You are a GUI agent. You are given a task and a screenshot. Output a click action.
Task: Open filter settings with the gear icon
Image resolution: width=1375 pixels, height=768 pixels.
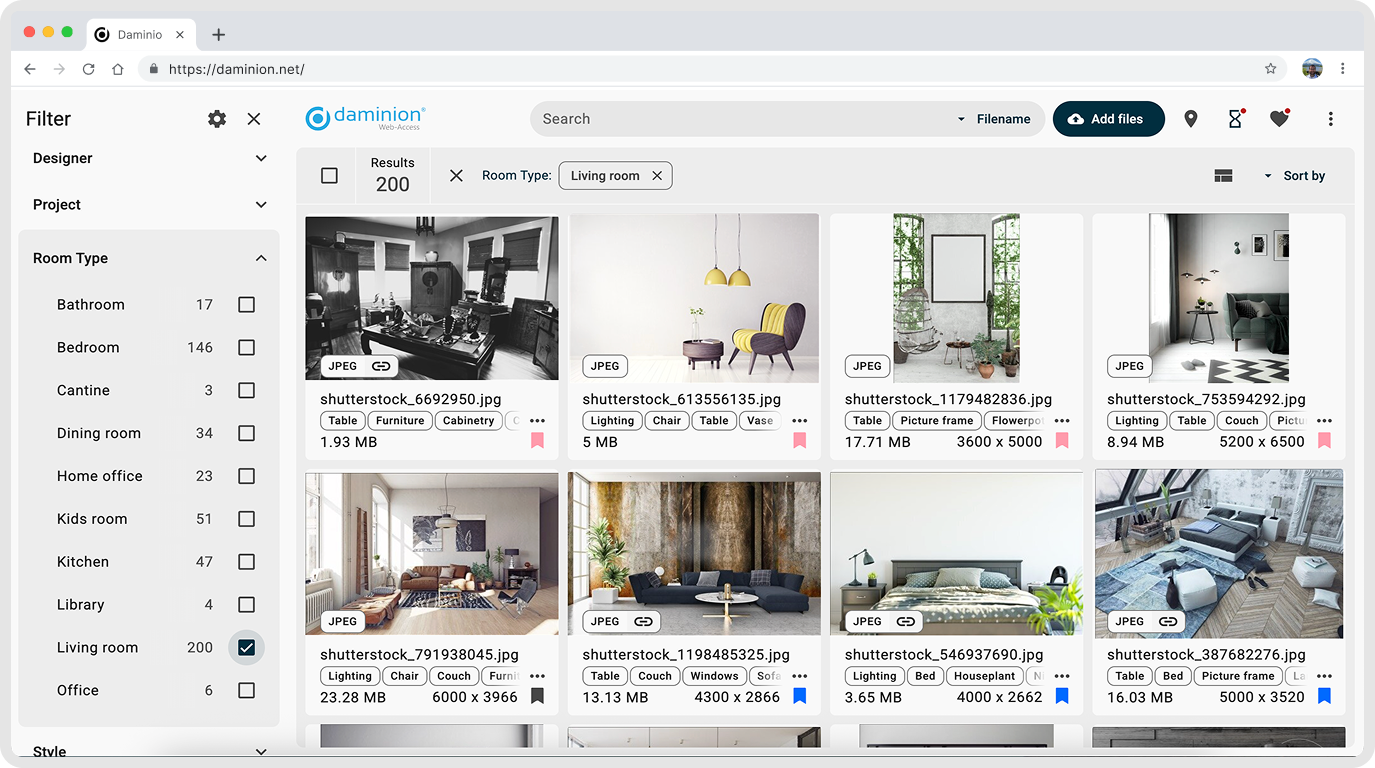(216, 118)
